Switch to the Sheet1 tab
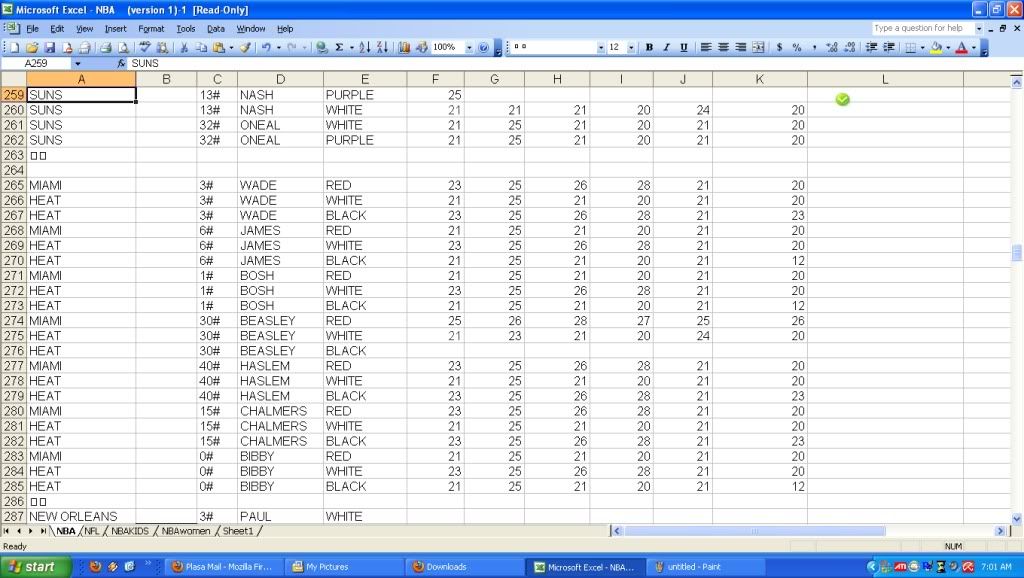This screenshot has height=578, width=1024. [x=238, y=531]
